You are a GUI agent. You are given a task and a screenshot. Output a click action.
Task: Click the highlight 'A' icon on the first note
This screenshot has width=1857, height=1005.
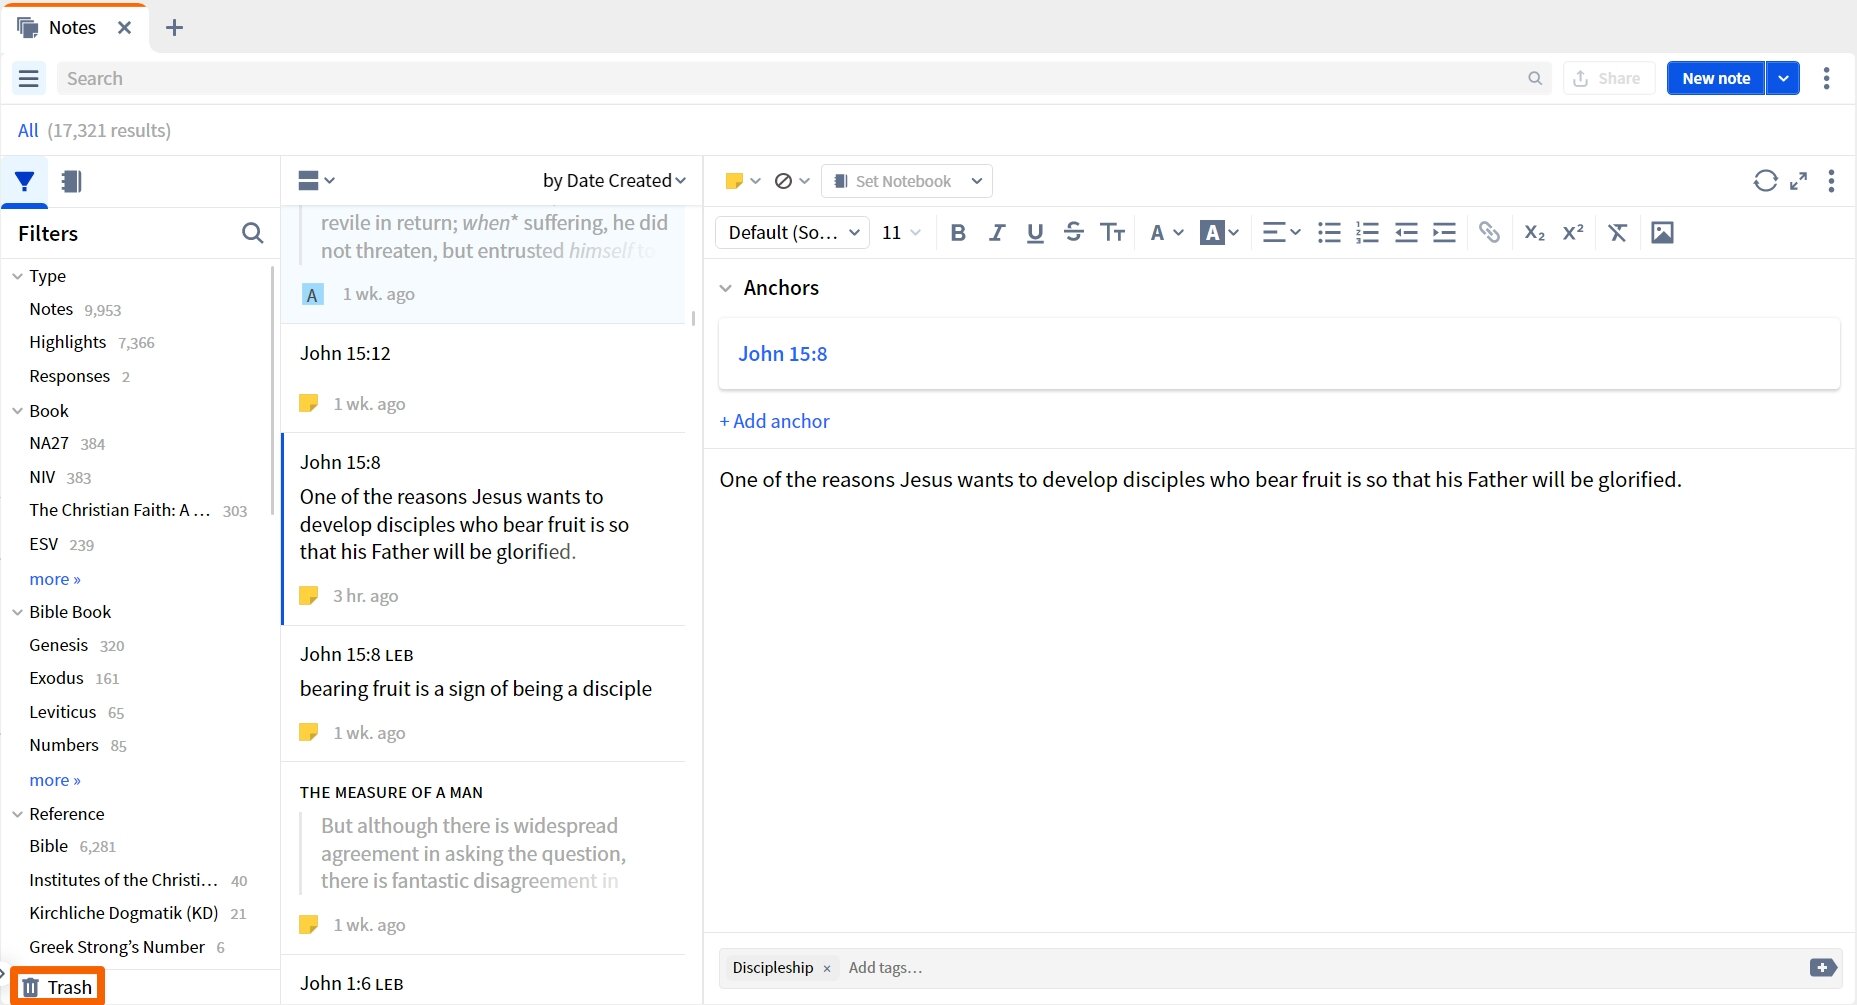click(312, 295)
